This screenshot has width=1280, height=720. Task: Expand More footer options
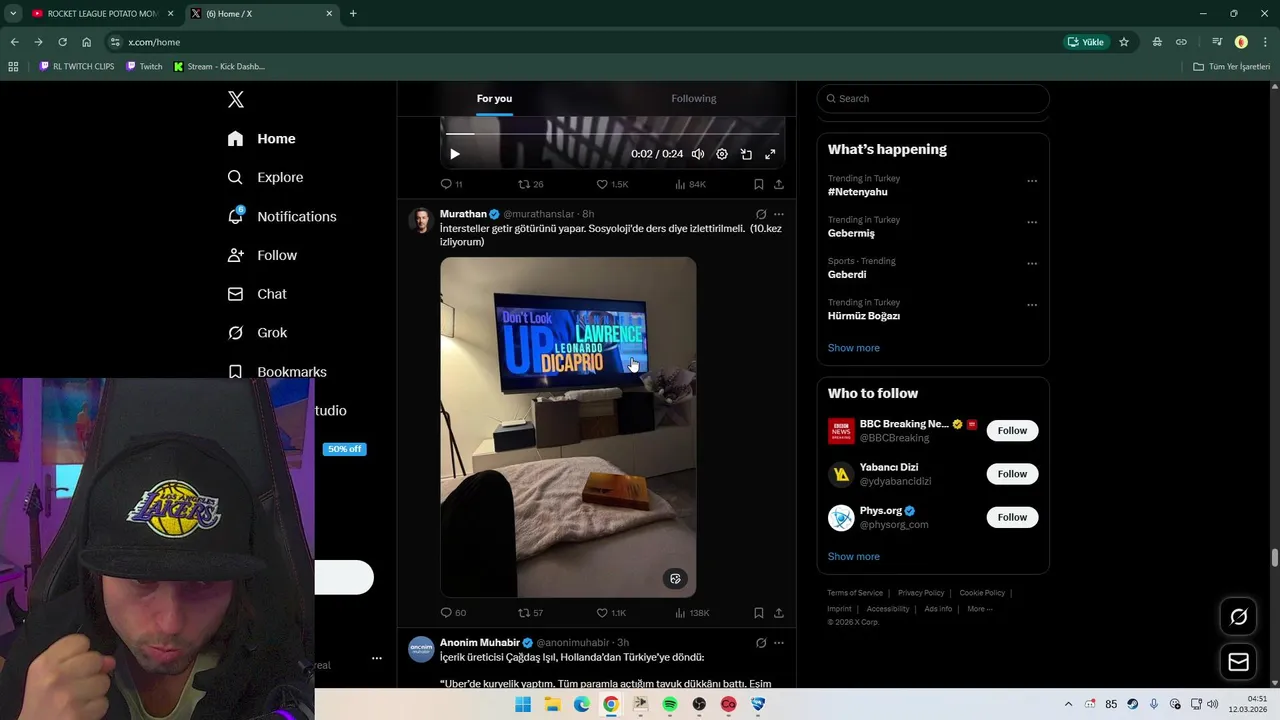tap(980, 609)
